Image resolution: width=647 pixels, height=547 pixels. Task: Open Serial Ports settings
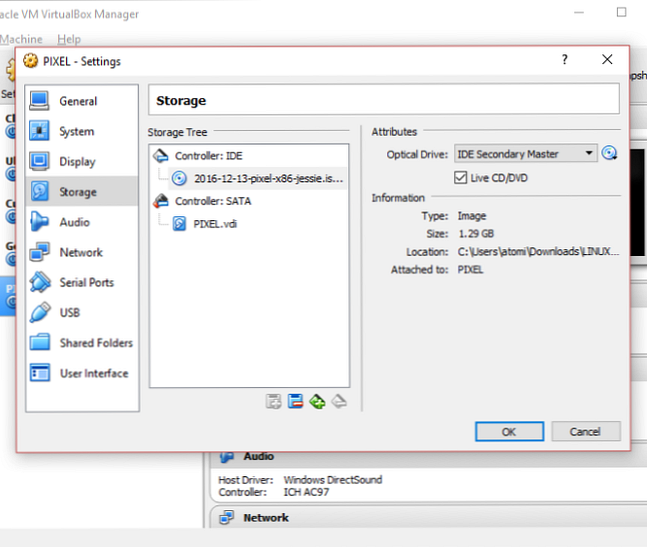click(x=86, y=282)
